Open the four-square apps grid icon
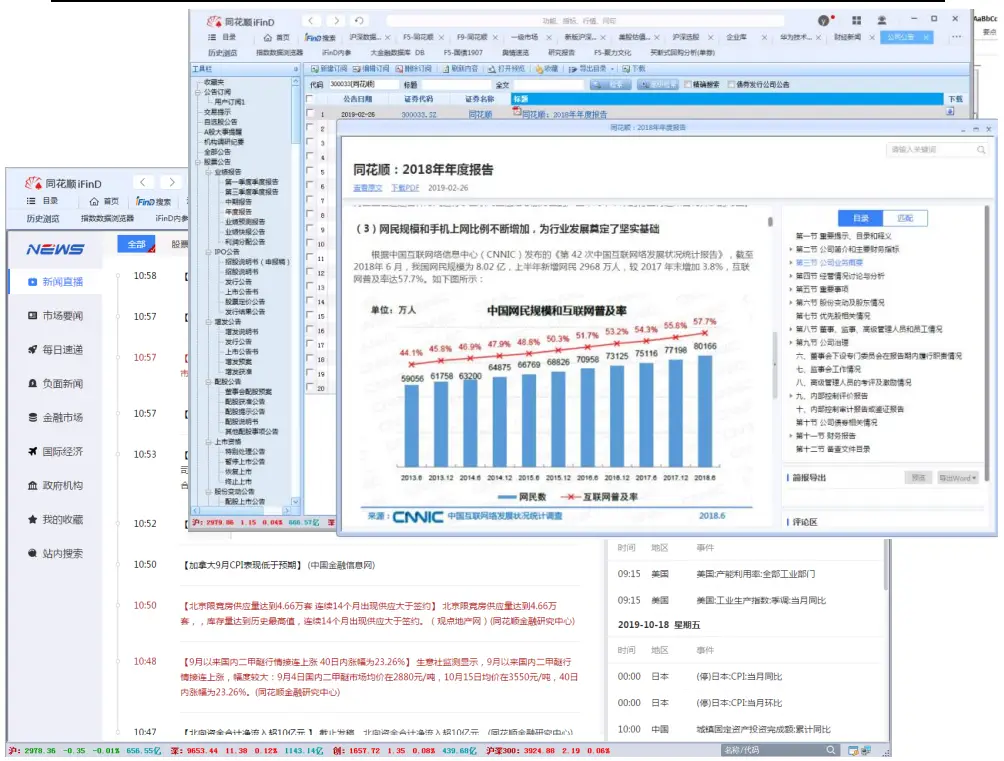Screen dimensions: 1004x761 tap(856, 20)
